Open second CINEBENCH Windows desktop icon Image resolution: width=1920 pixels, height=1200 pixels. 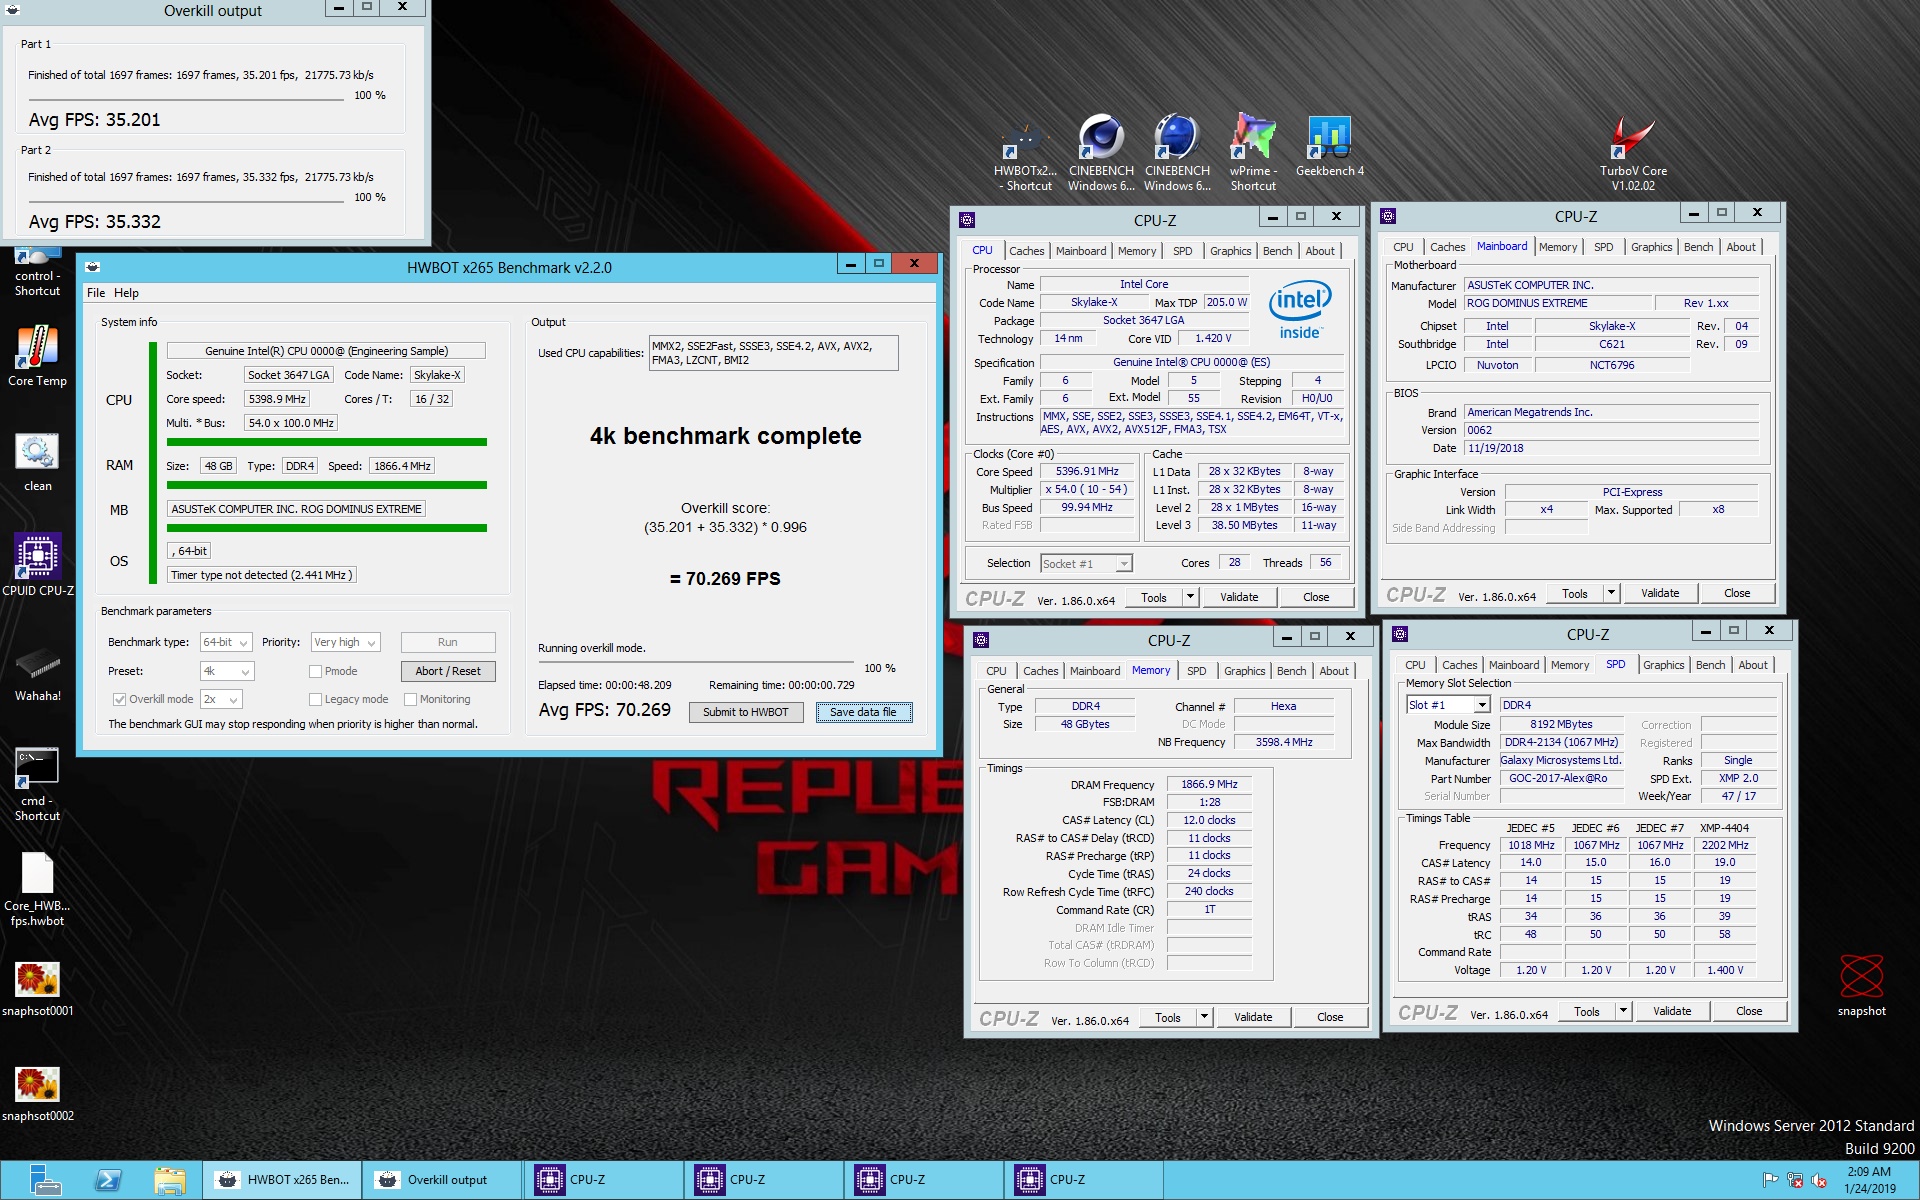click(x=1177, y=153)
